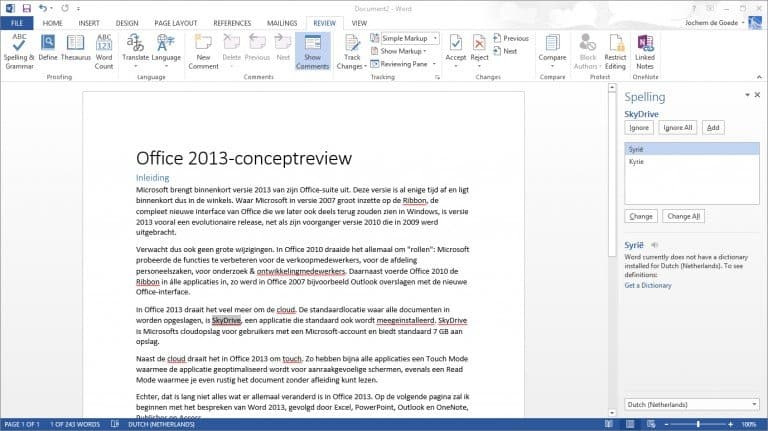Screen dimensions: 768x431
Task: Accept the current change
Action: (x=456, y=48)
